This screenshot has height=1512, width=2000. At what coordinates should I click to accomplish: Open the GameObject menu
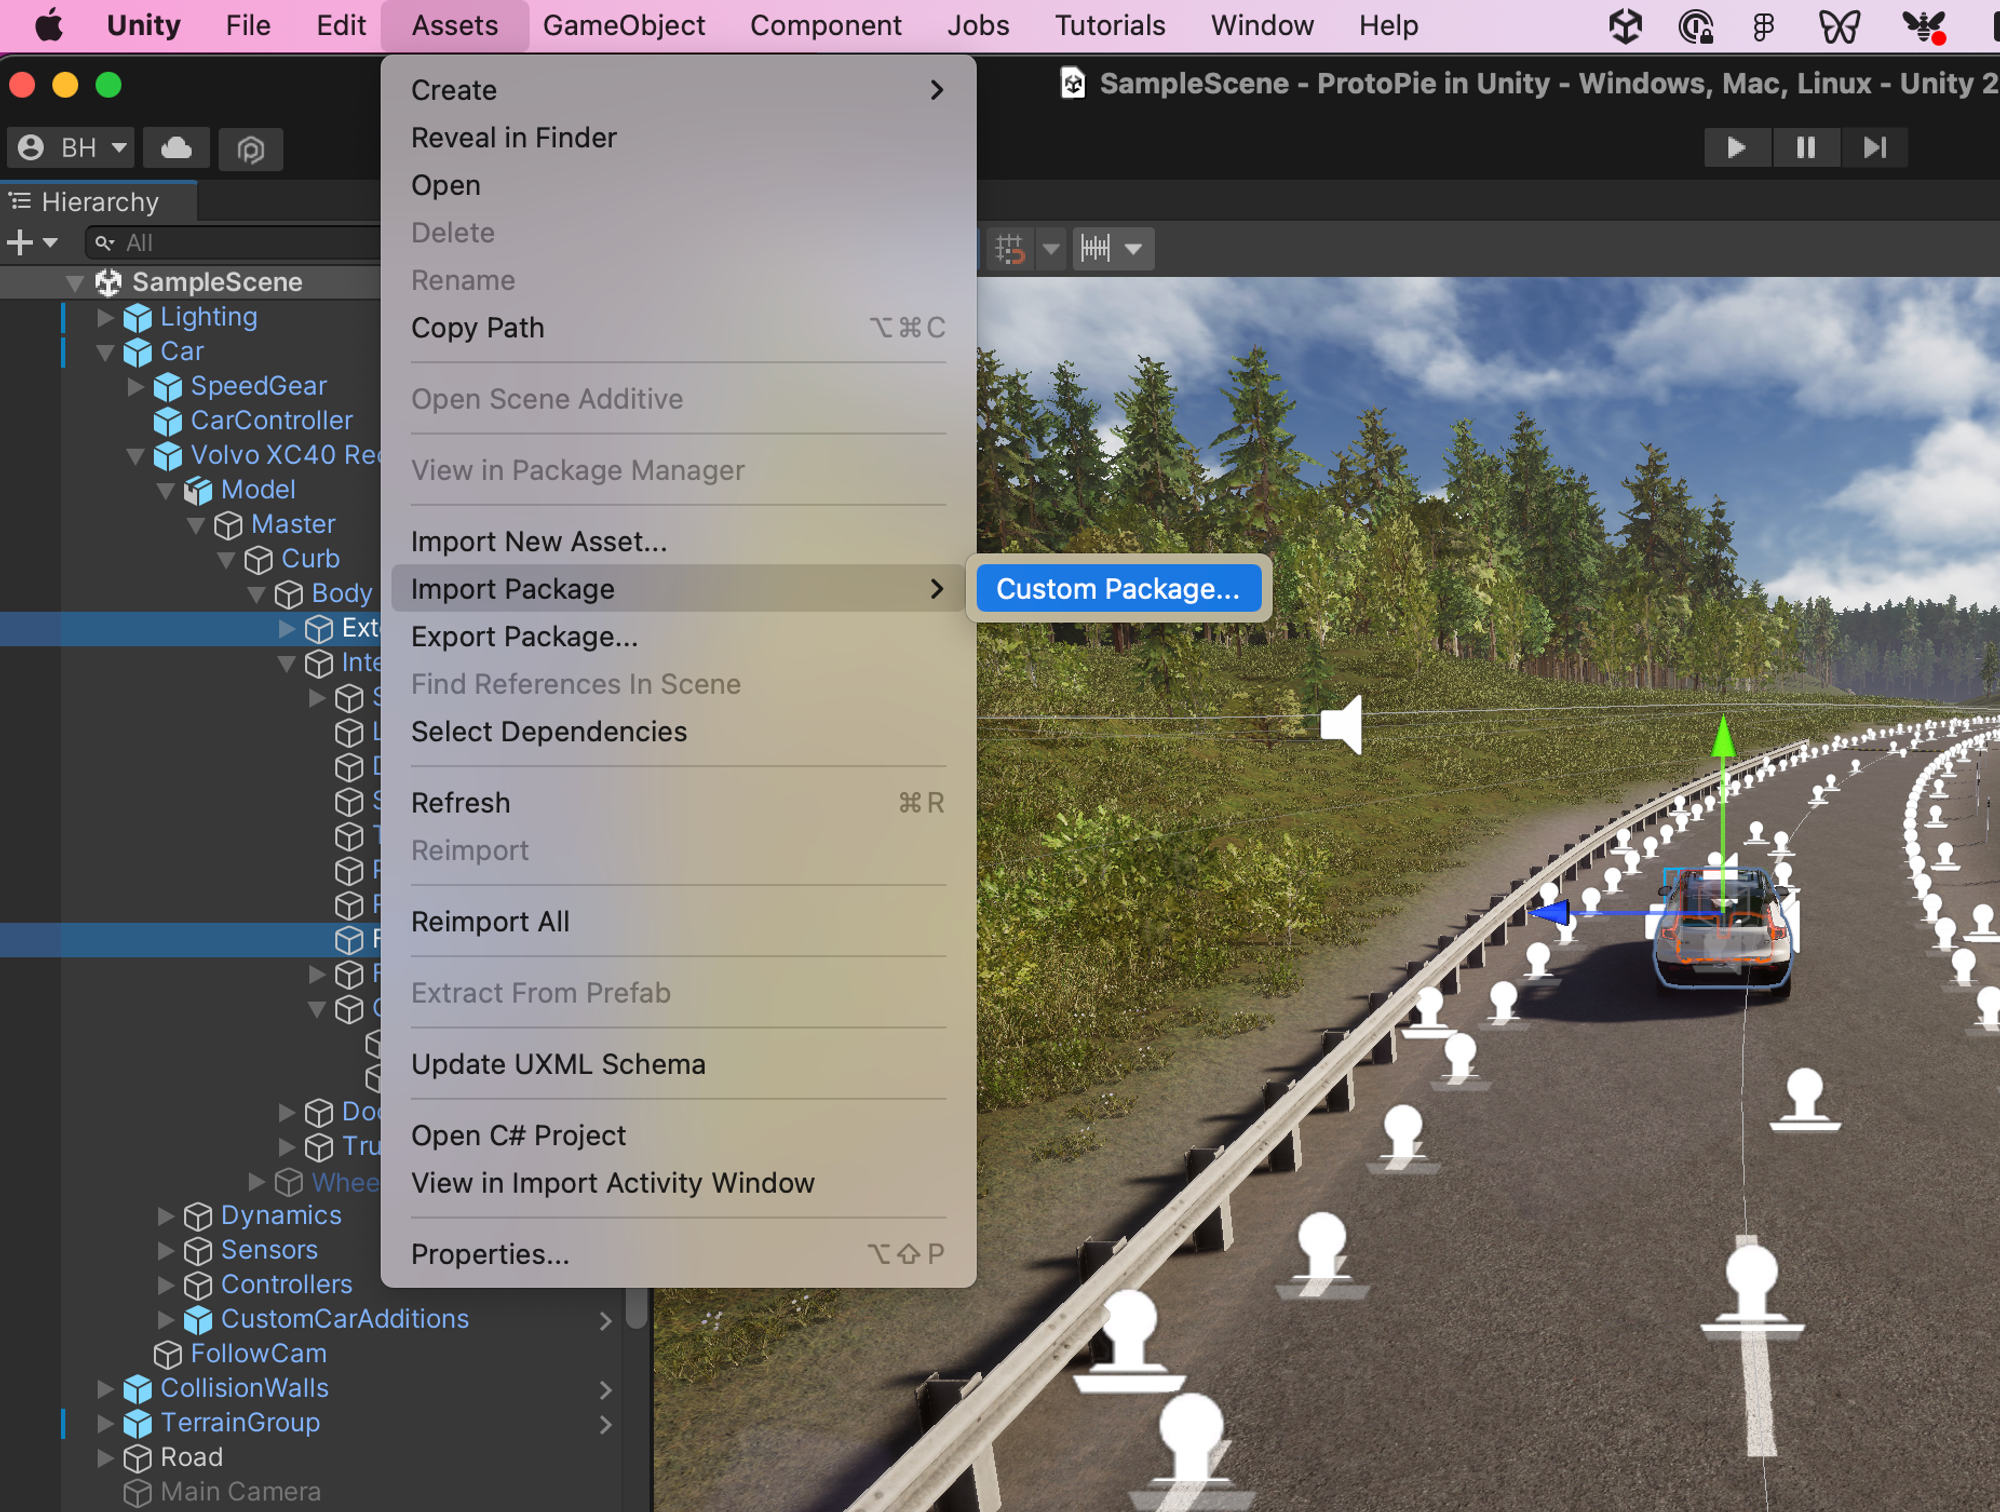pyautogui.click(x=624, y=26)
